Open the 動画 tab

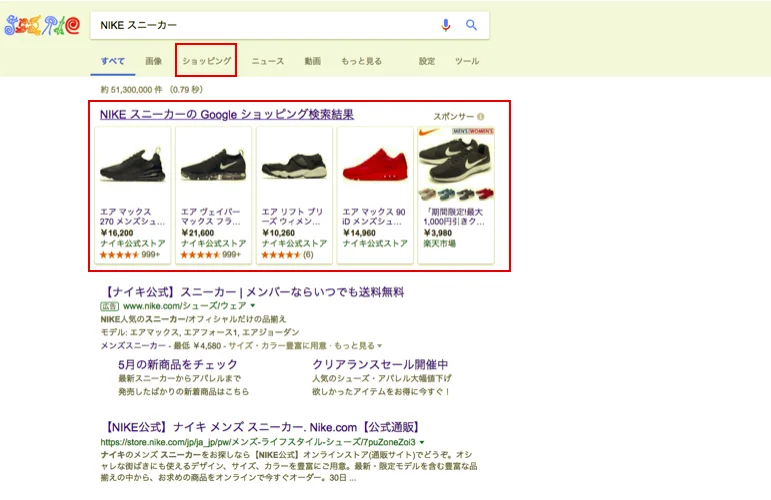(312, 61)
